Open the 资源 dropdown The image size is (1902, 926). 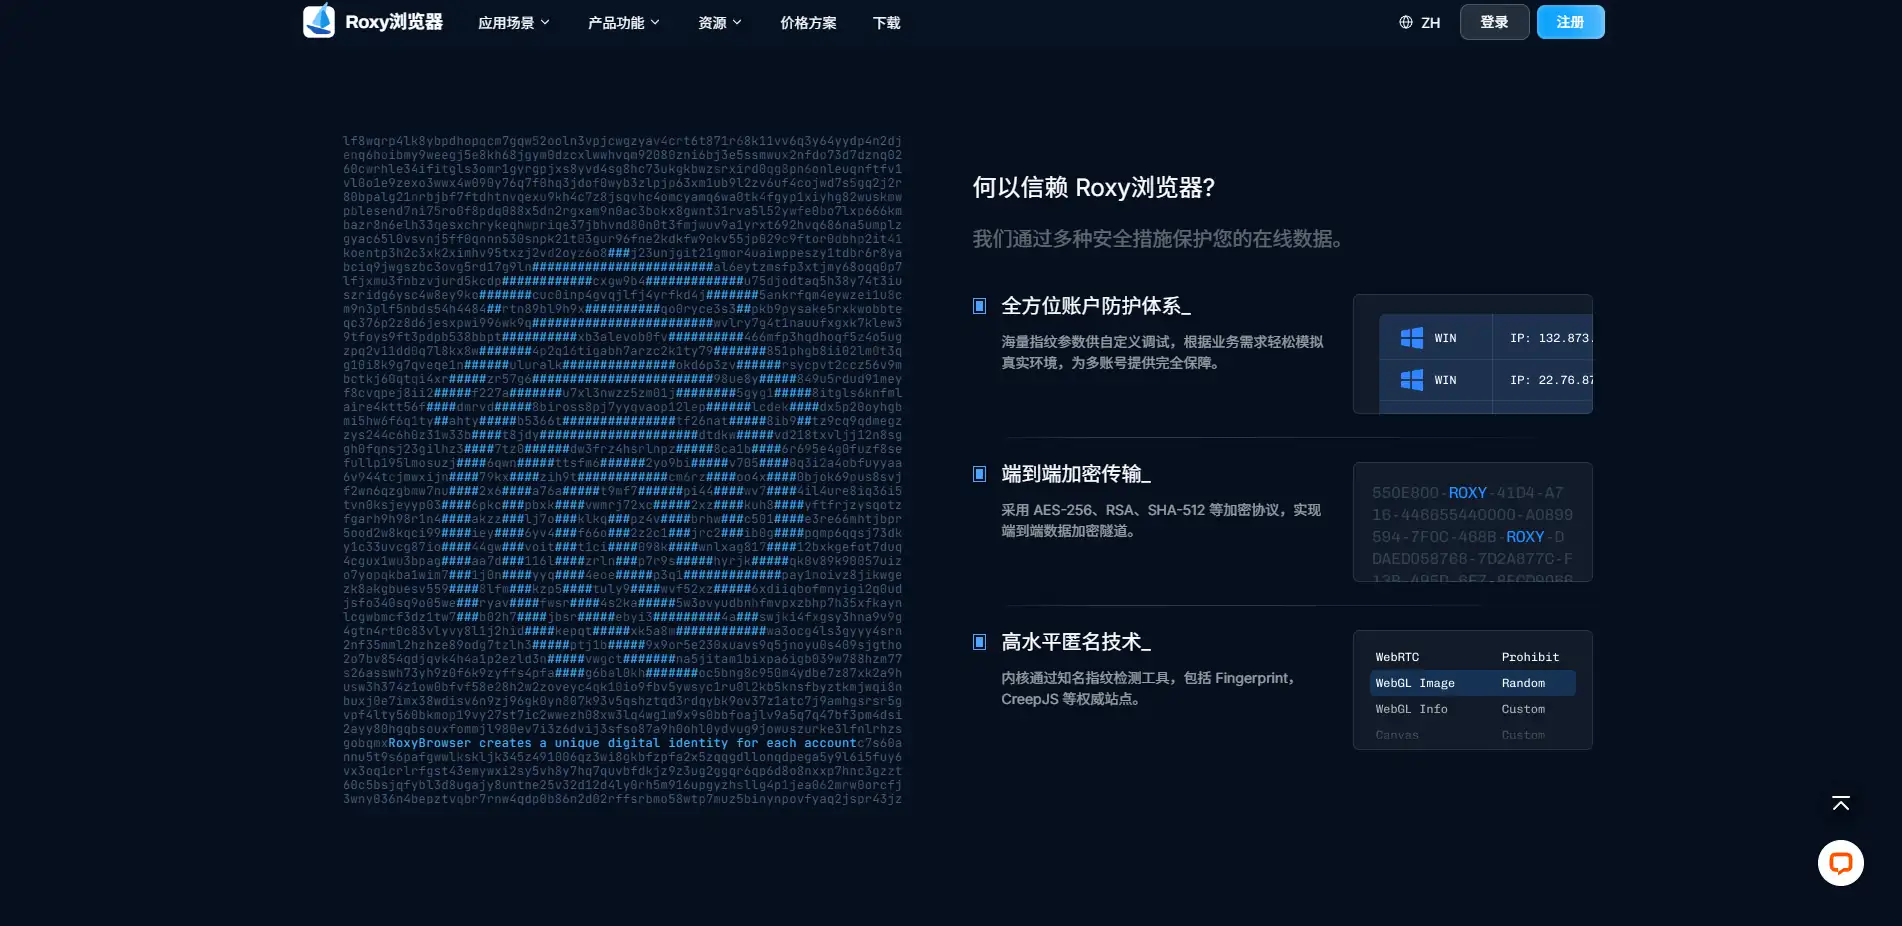coord(720,22)
